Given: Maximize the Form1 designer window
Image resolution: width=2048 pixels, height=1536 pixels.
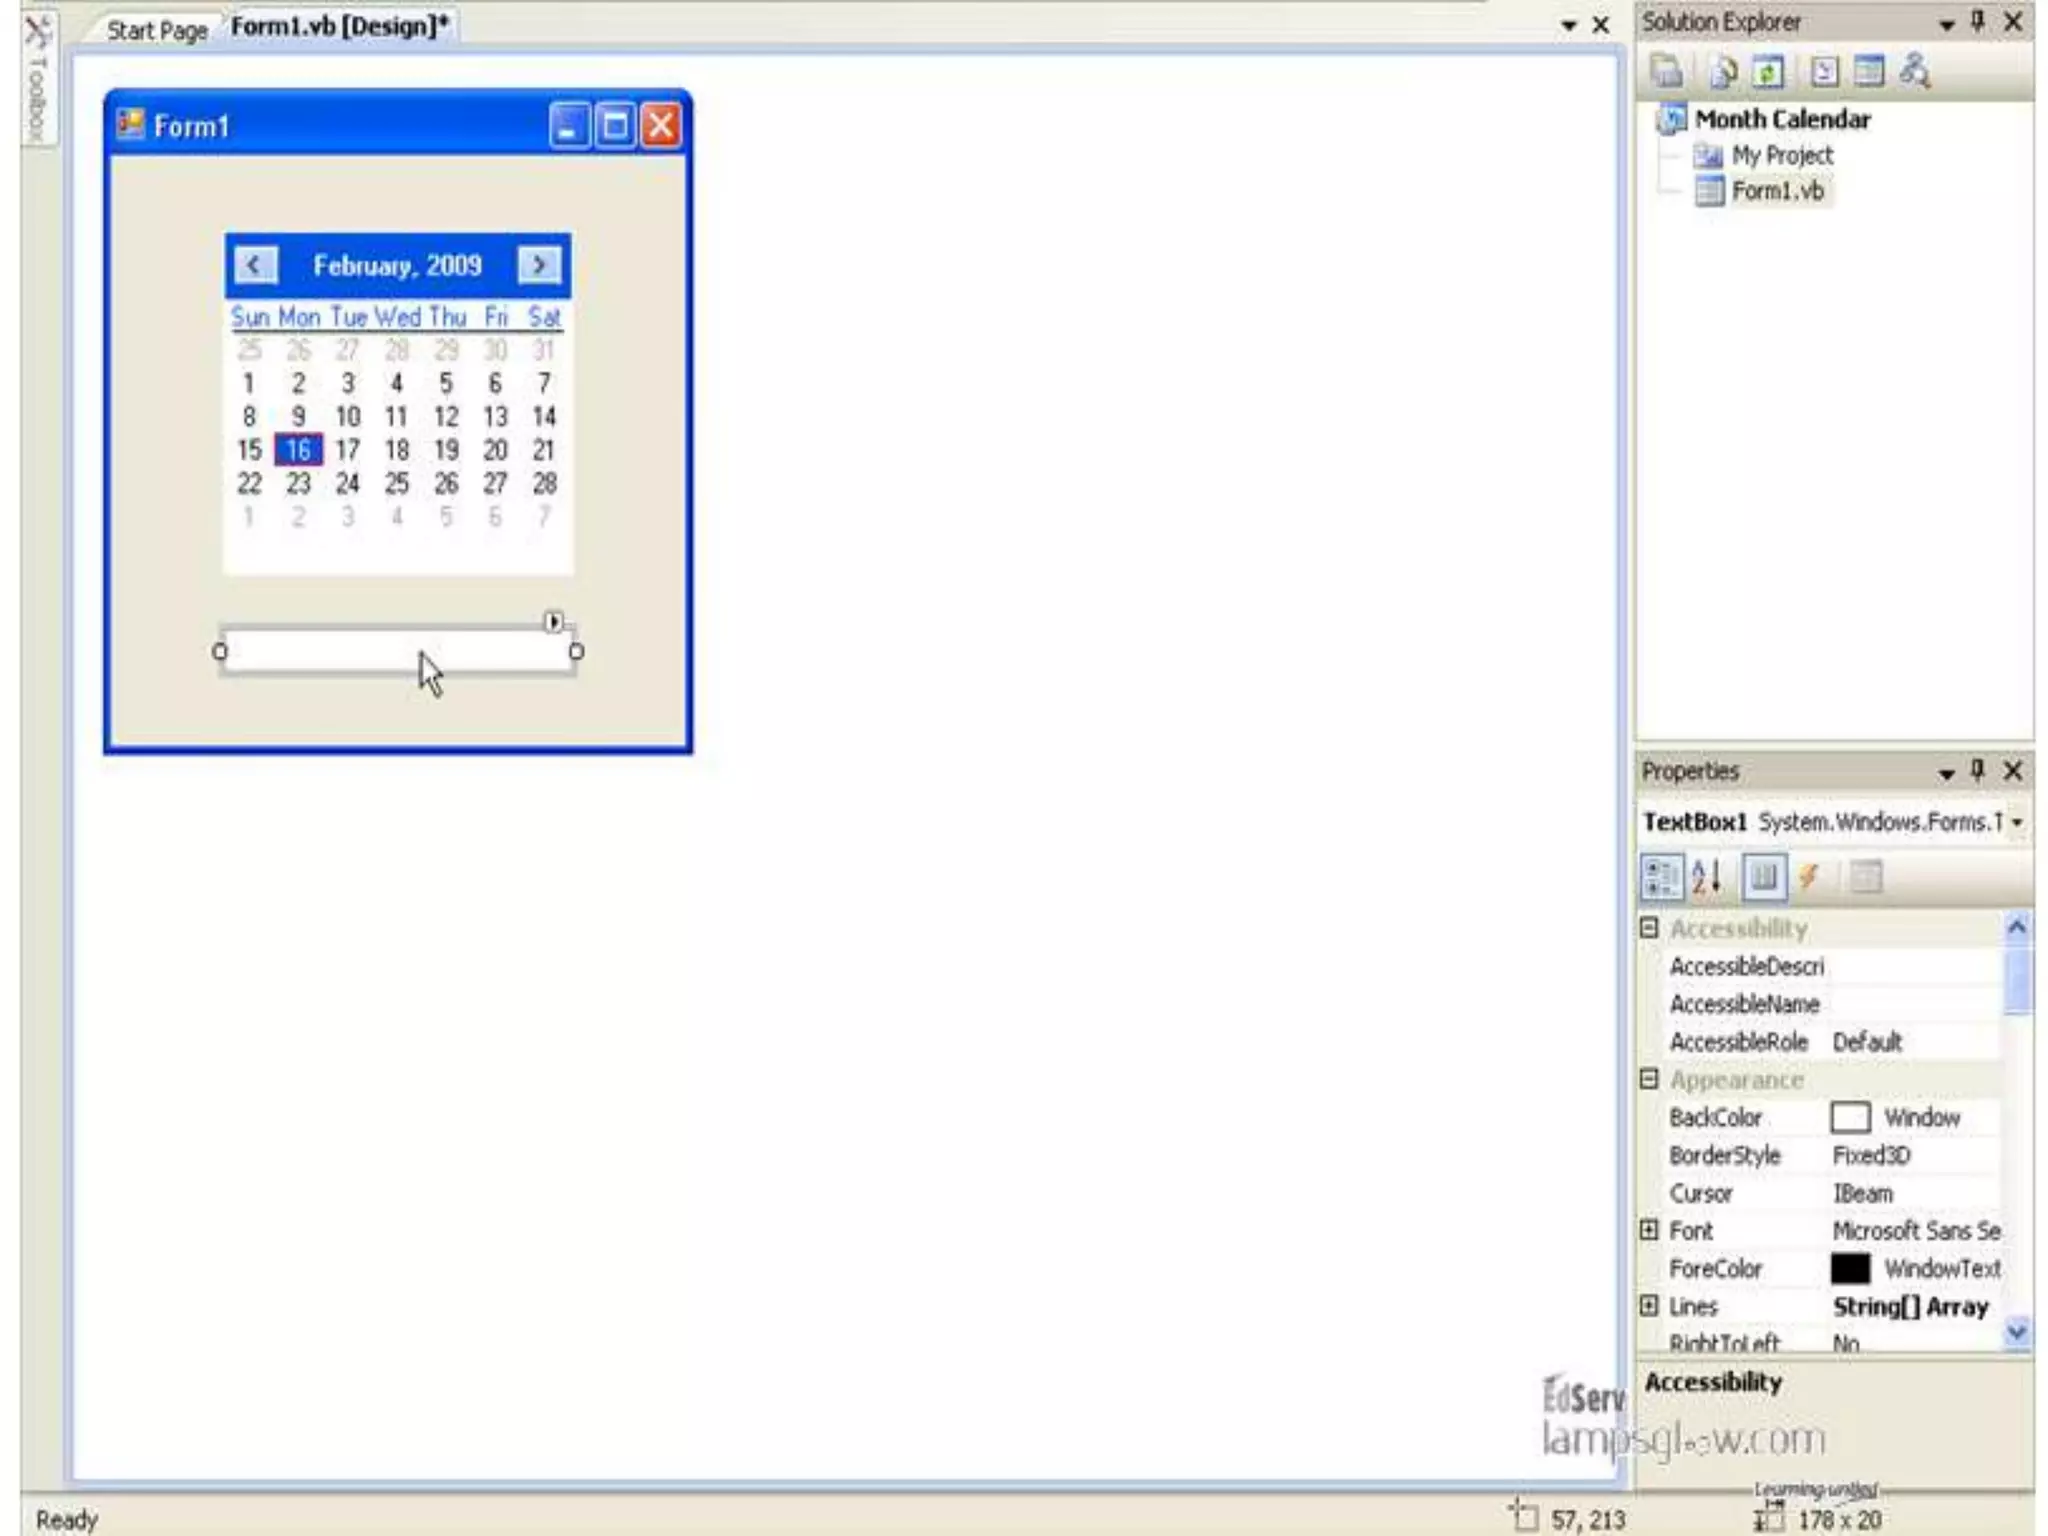Looking at the screenshot, I should 615,125.
